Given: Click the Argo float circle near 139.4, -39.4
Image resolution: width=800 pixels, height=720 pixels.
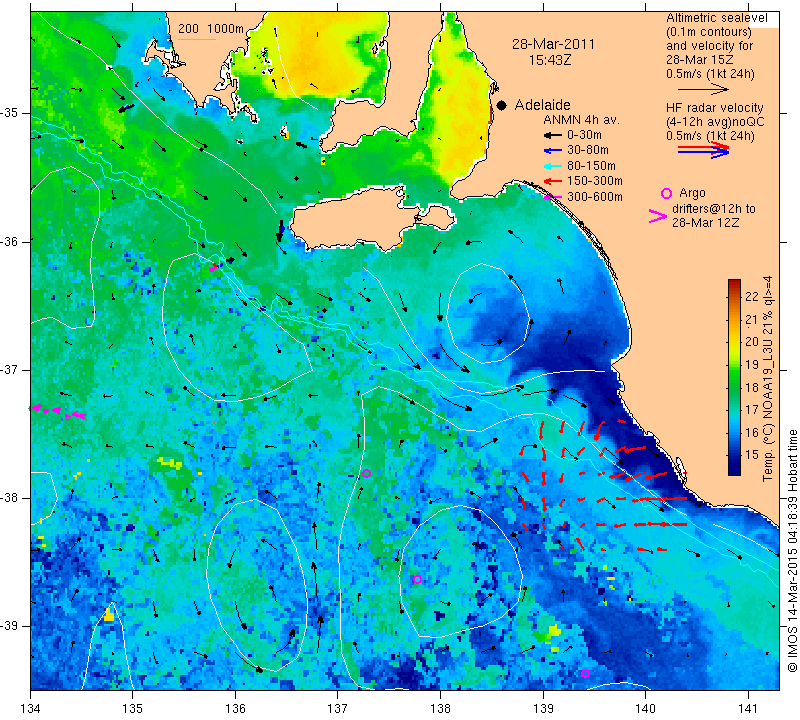Looking at the screenshot, I should pyautogui.click(x=585, y=674).
